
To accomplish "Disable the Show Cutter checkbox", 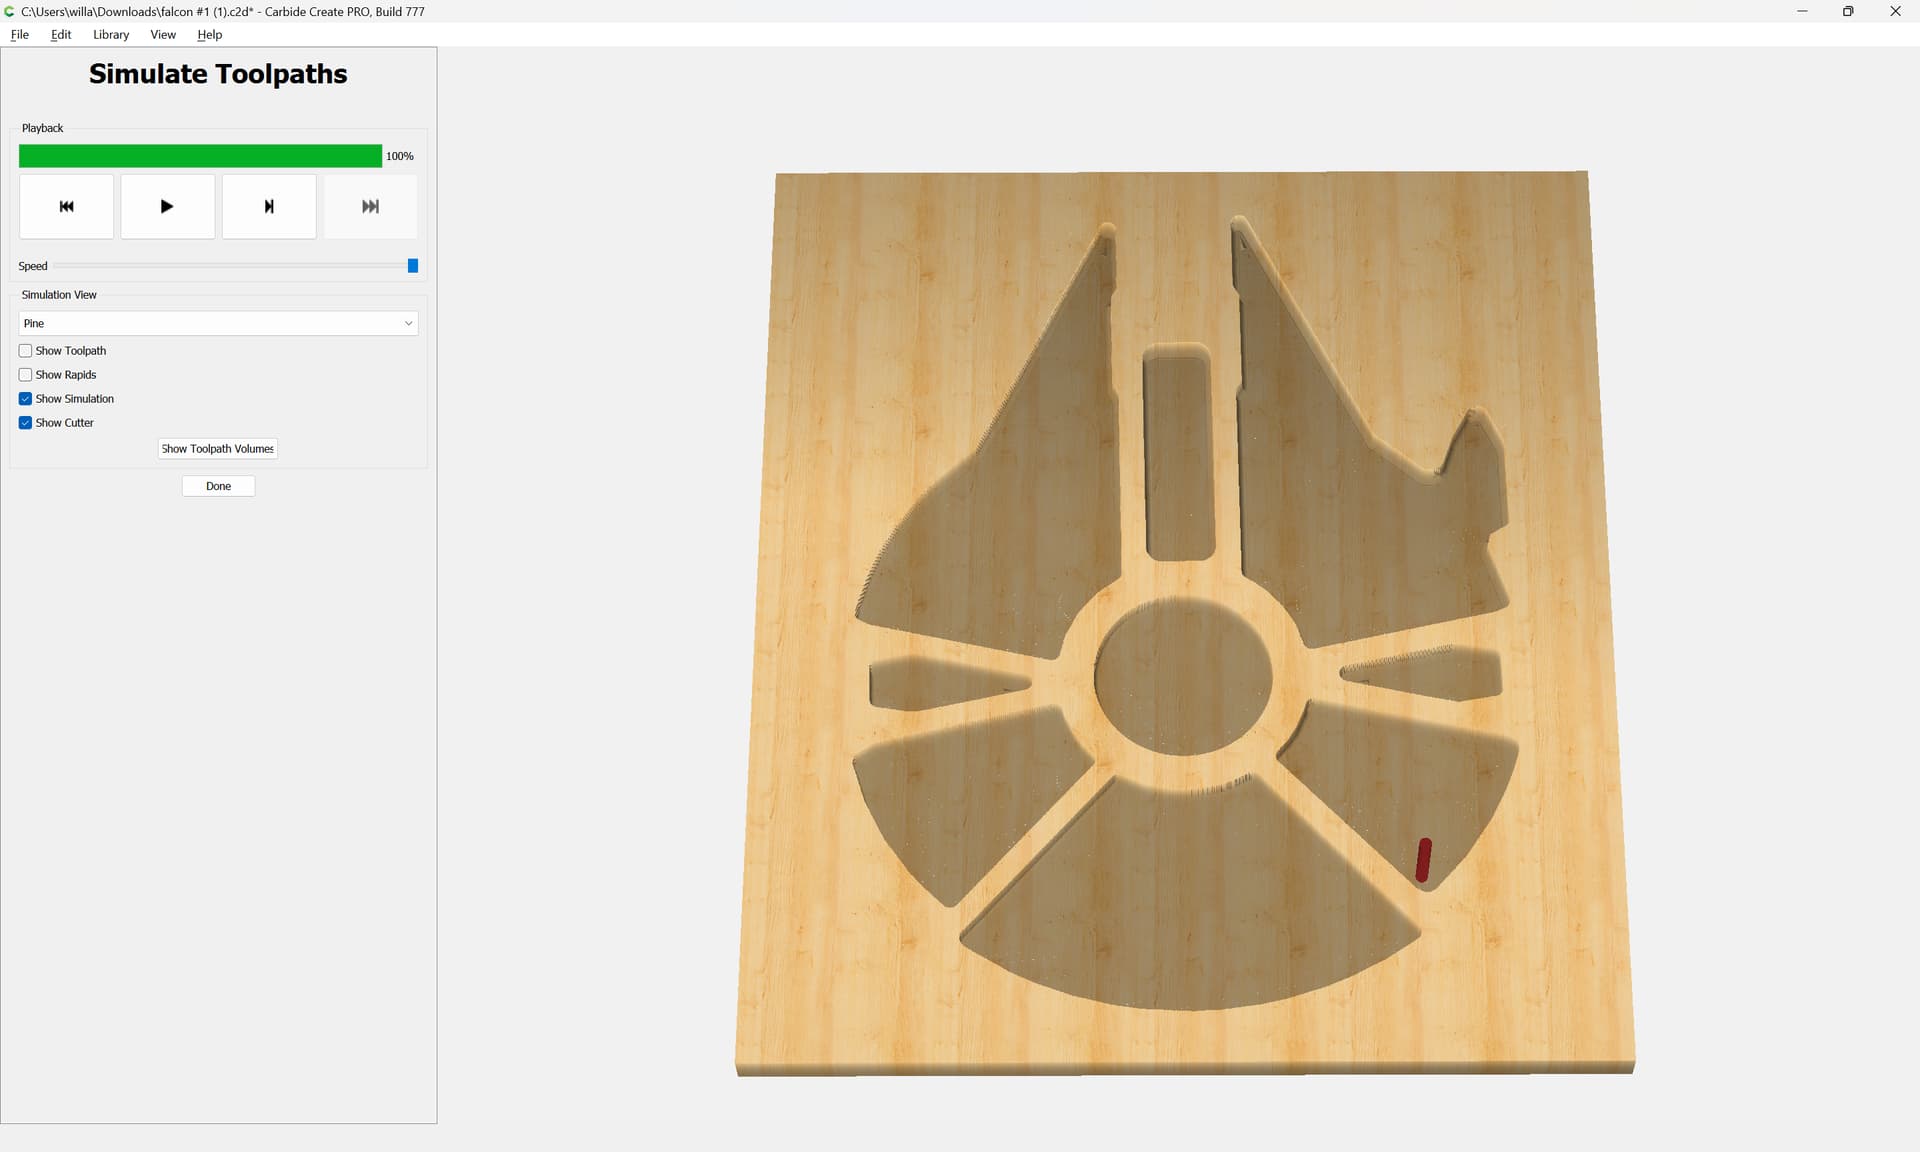I will point(26,423).
